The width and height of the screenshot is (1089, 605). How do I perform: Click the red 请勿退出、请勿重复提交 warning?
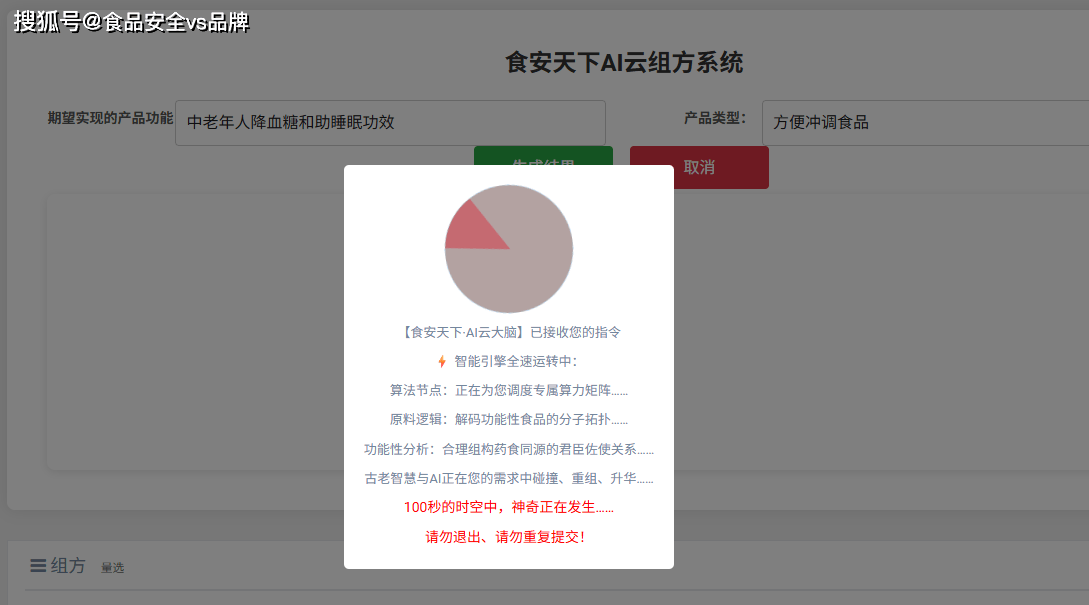point(506,537)
